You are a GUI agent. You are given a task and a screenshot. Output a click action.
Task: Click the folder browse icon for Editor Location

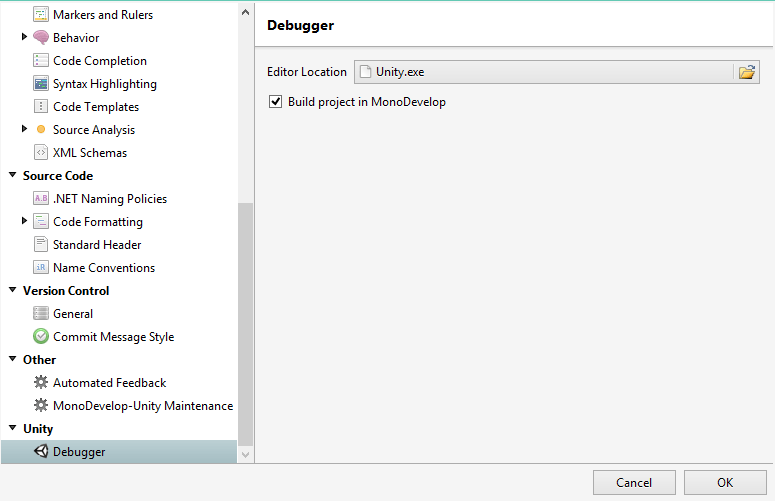pyautogui.click(x=747, y=72)
